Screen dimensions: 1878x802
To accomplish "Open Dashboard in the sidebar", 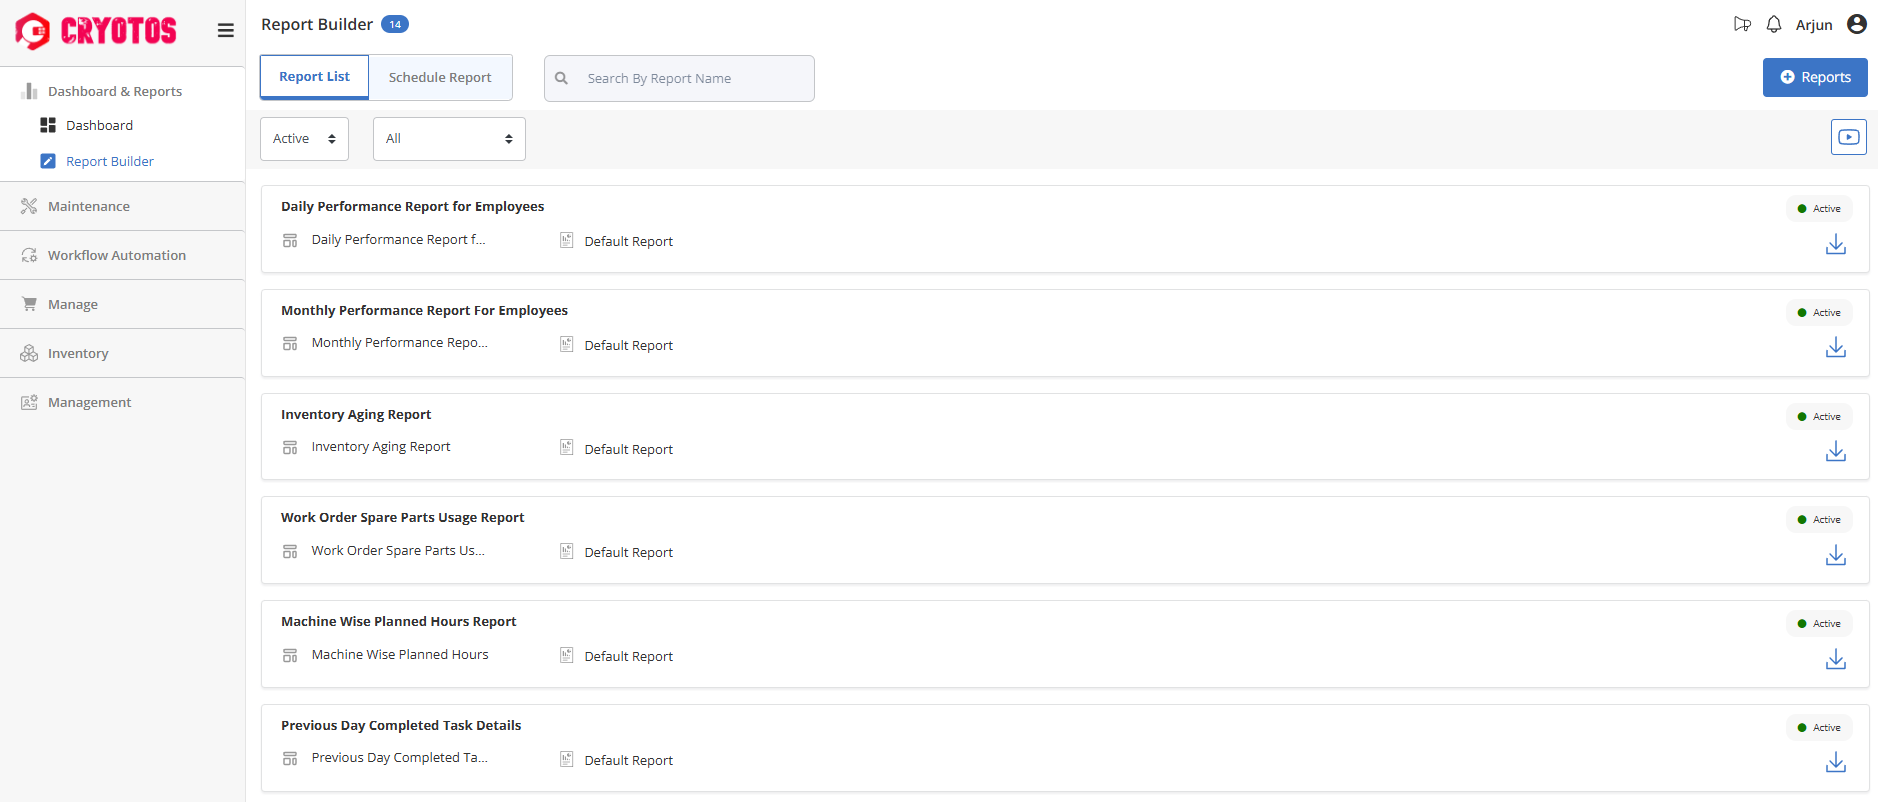I will 99,125.
